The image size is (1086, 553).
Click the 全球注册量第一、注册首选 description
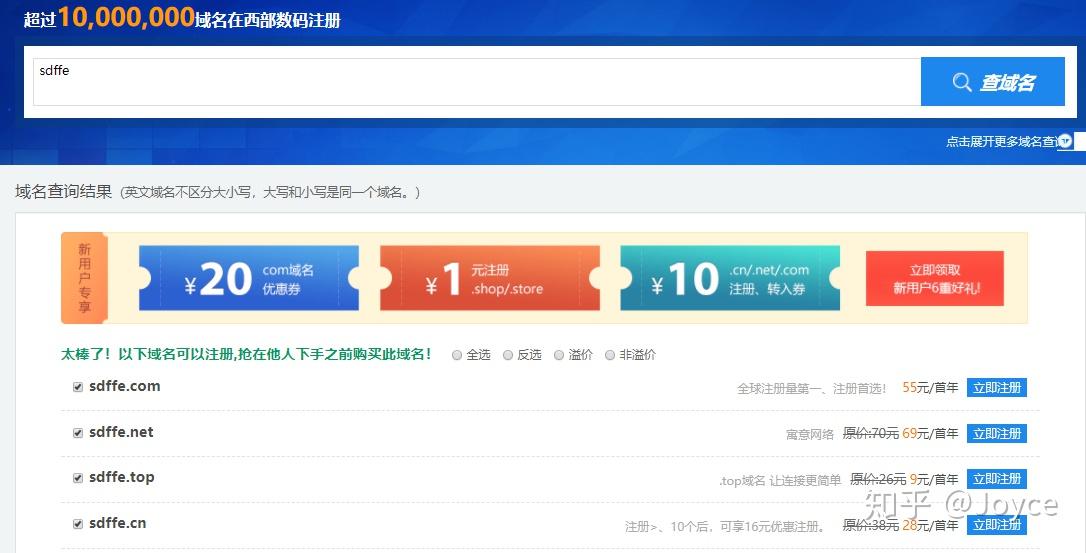pyautogui.click(x=812, y=389)
